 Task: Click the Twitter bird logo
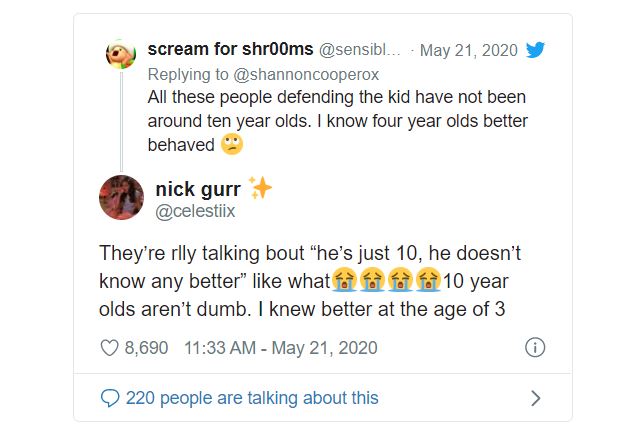click(536, 50)
